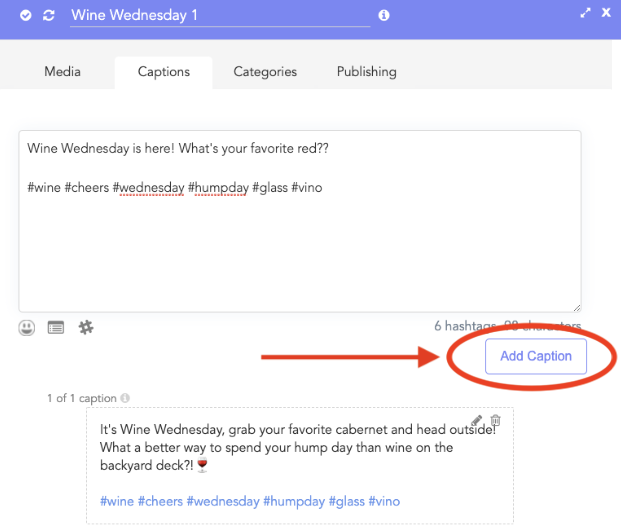The image size is (621, 532).
Task: Select the Captions tab
Action: click(164, 72)
